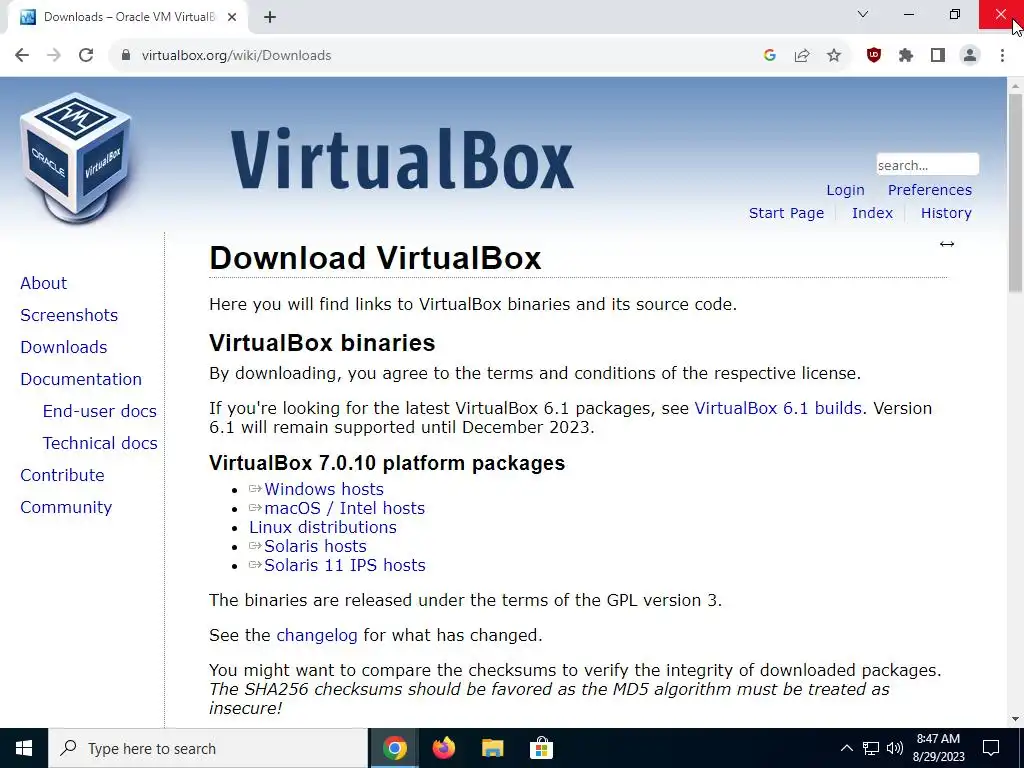
Task: Open the changelog link
Action: click(317, 635)
